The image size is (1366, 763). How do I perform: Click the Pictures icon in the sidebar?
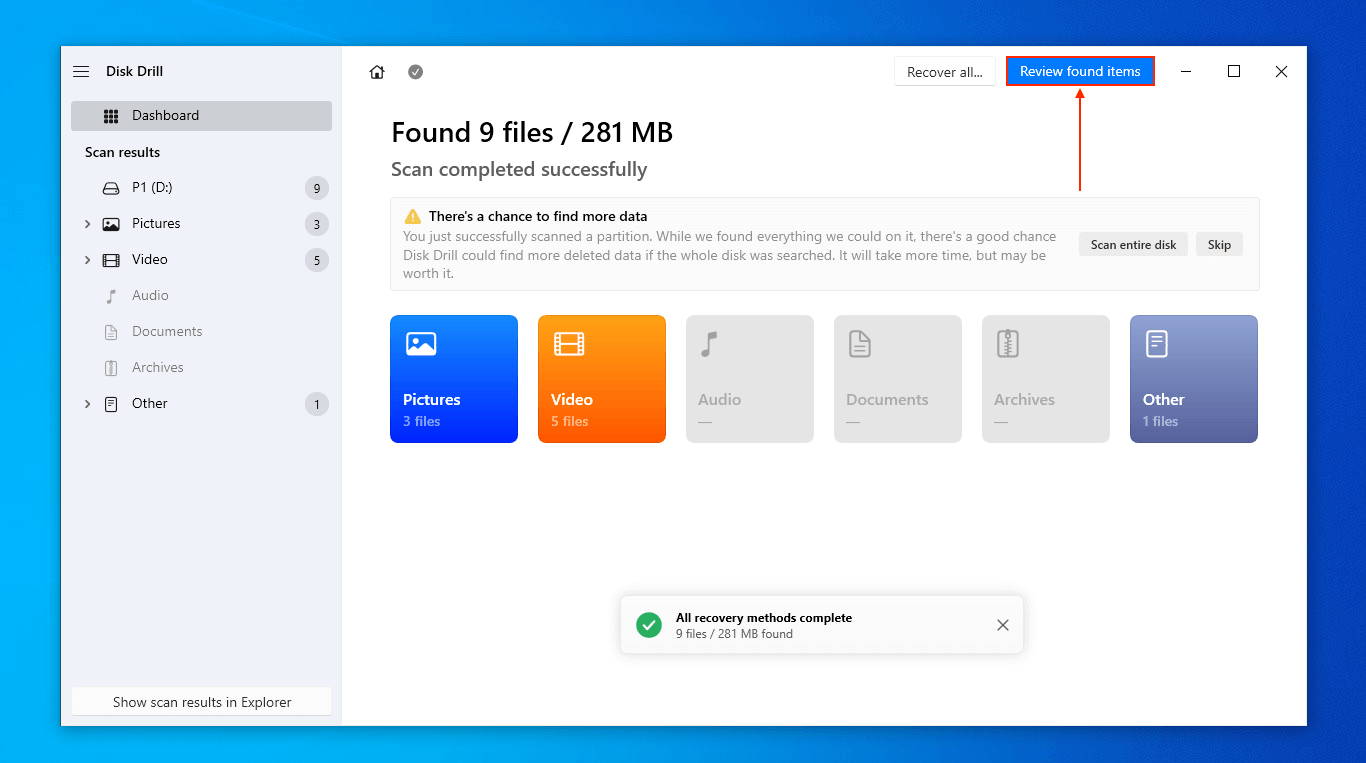111,224
